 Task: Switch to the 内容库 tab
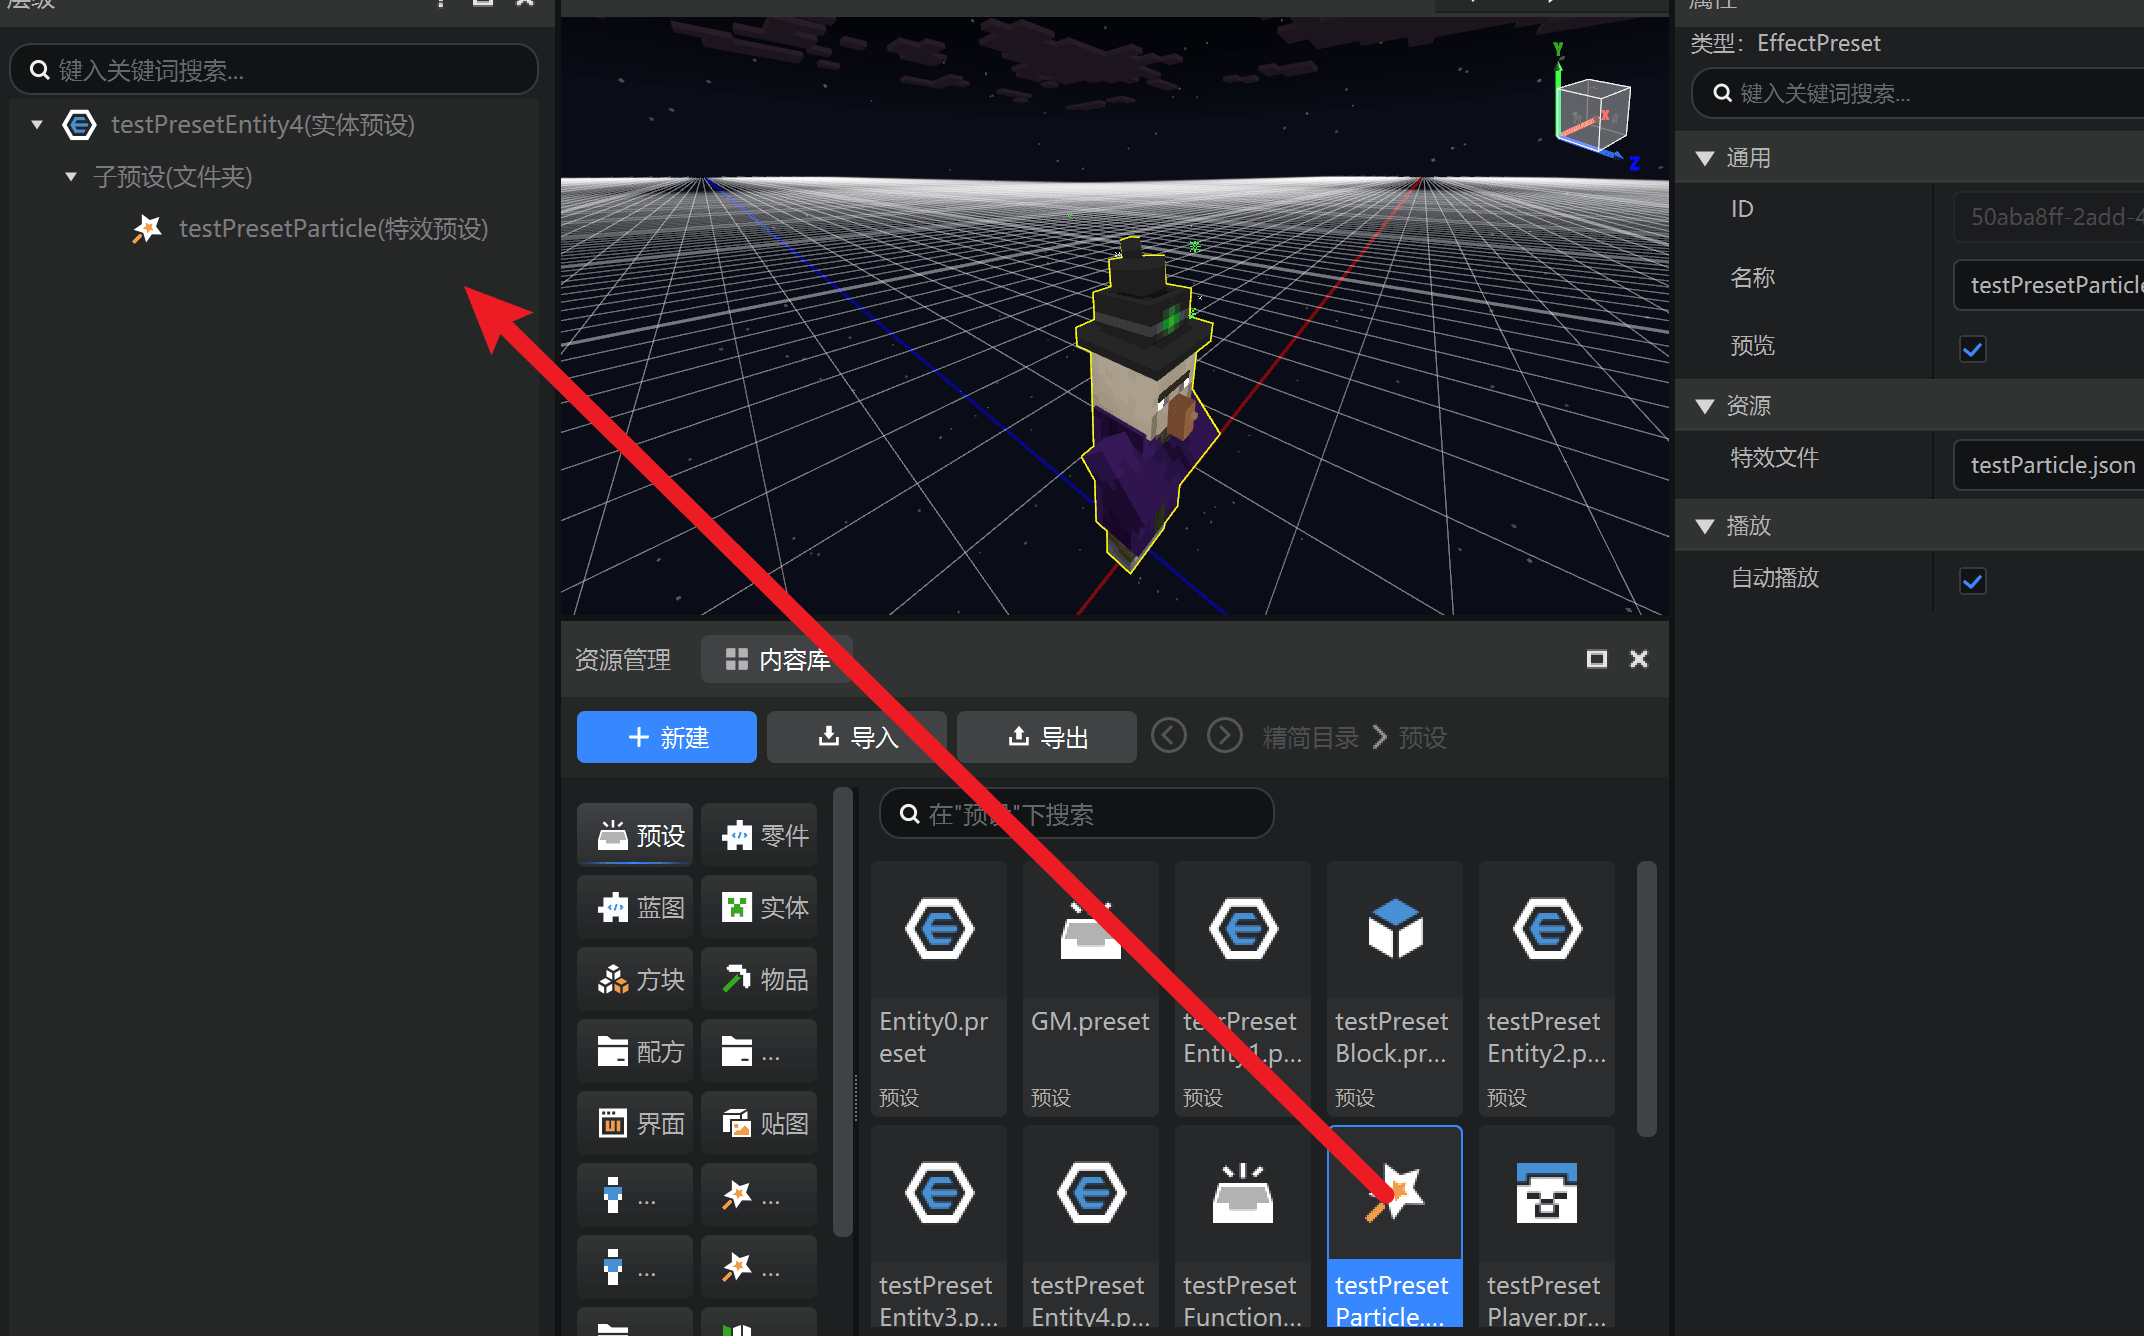778,660
